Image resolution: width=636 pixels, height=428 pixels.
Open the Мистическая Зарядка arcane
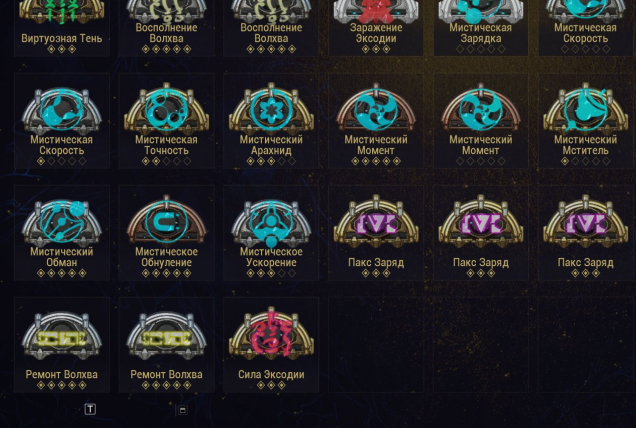481,11
